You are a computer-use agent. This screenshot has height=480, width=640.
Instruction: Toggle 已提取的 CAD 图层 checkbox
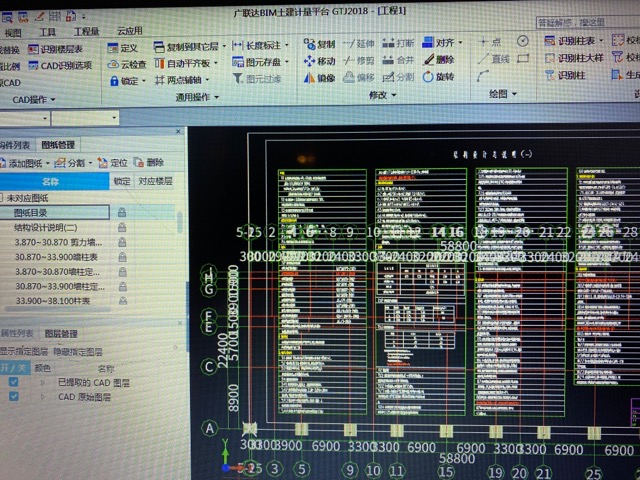[13, 382]
